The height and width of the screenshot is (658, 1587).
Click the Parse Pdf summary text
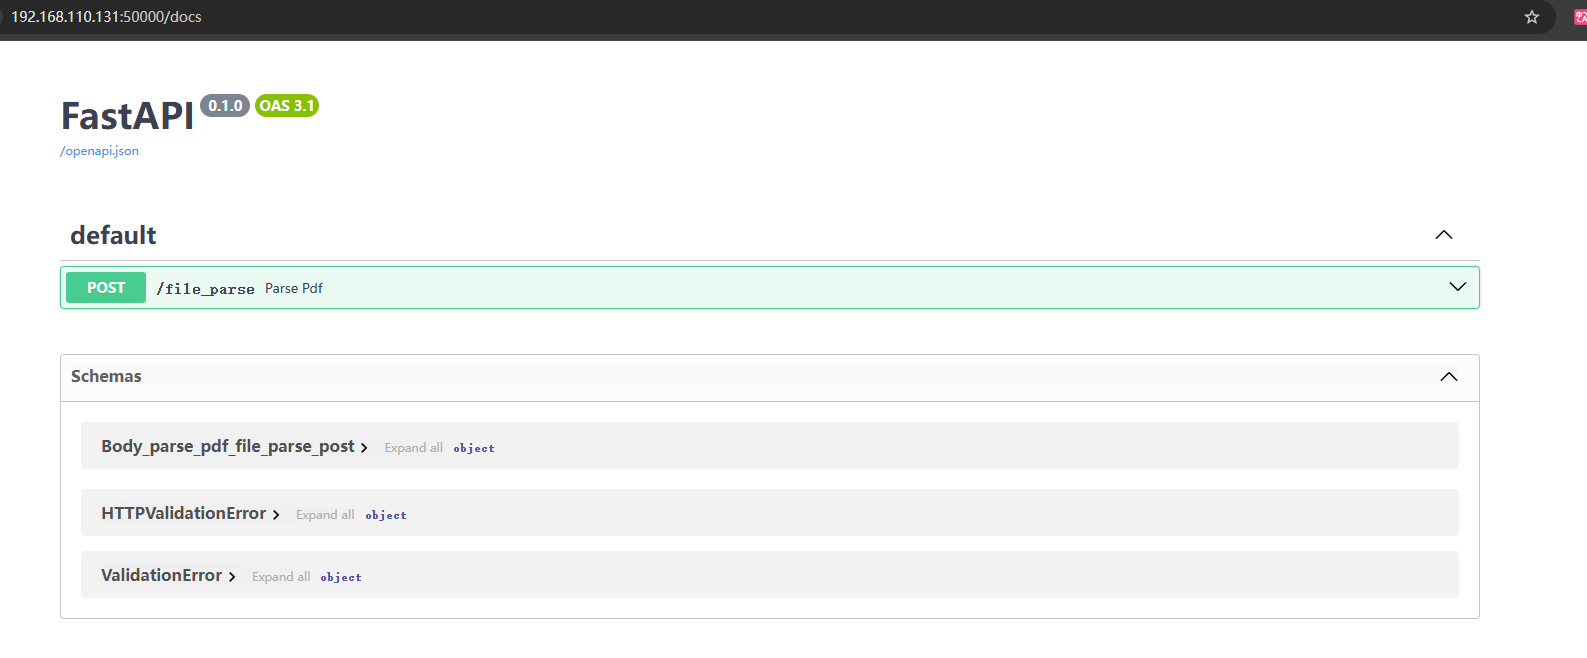(x=294, y=288)
